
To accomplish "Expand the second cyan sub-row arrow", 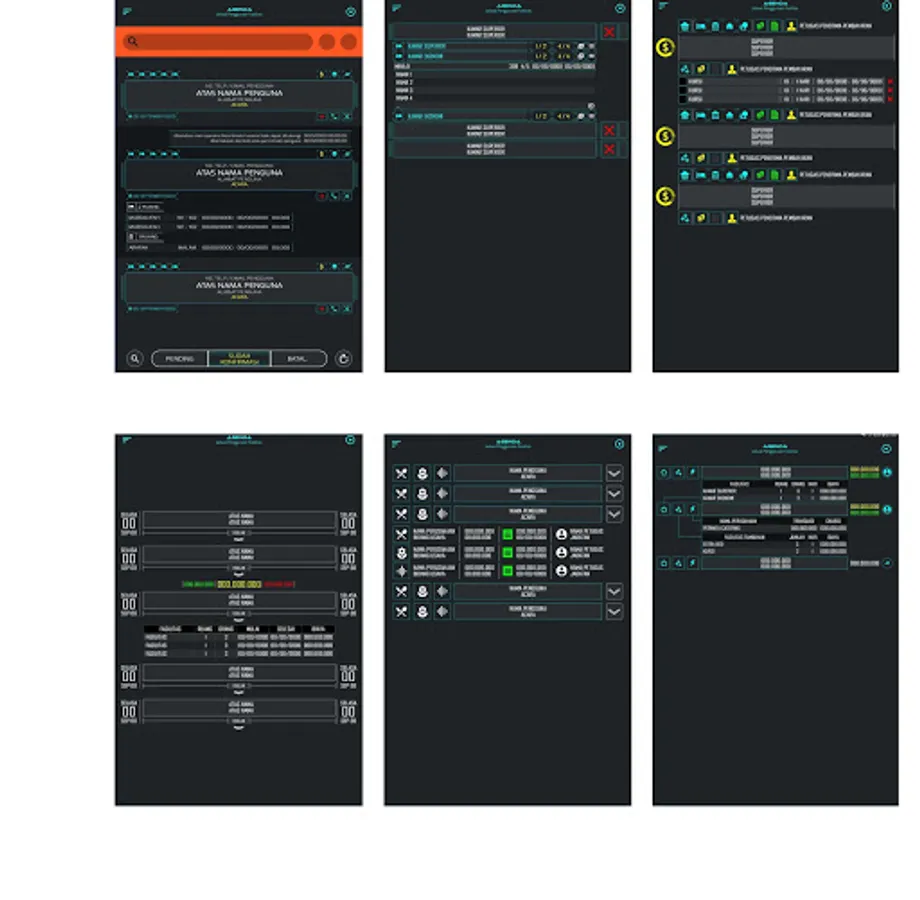I will 399,56.
